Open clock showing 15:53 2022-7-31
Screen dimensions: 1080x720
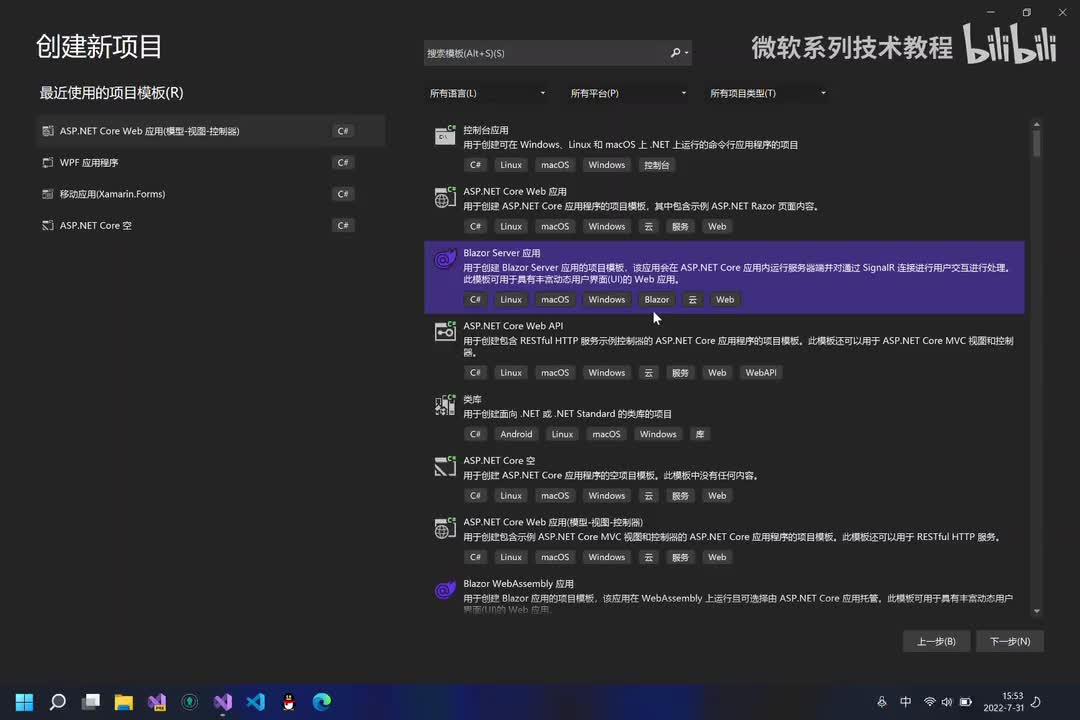pyautogui.click(x=1004, y=701)
